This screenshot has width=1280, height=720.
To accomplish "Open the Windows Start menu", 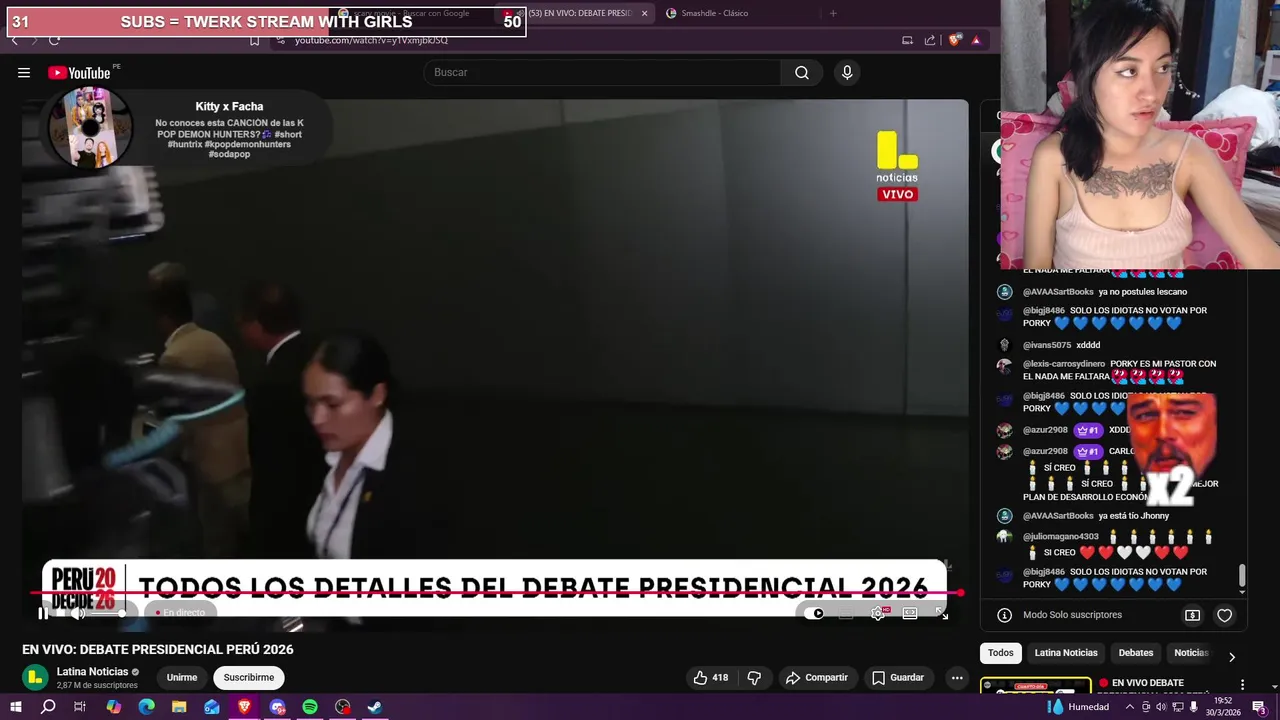I will (x=15, y=707).
